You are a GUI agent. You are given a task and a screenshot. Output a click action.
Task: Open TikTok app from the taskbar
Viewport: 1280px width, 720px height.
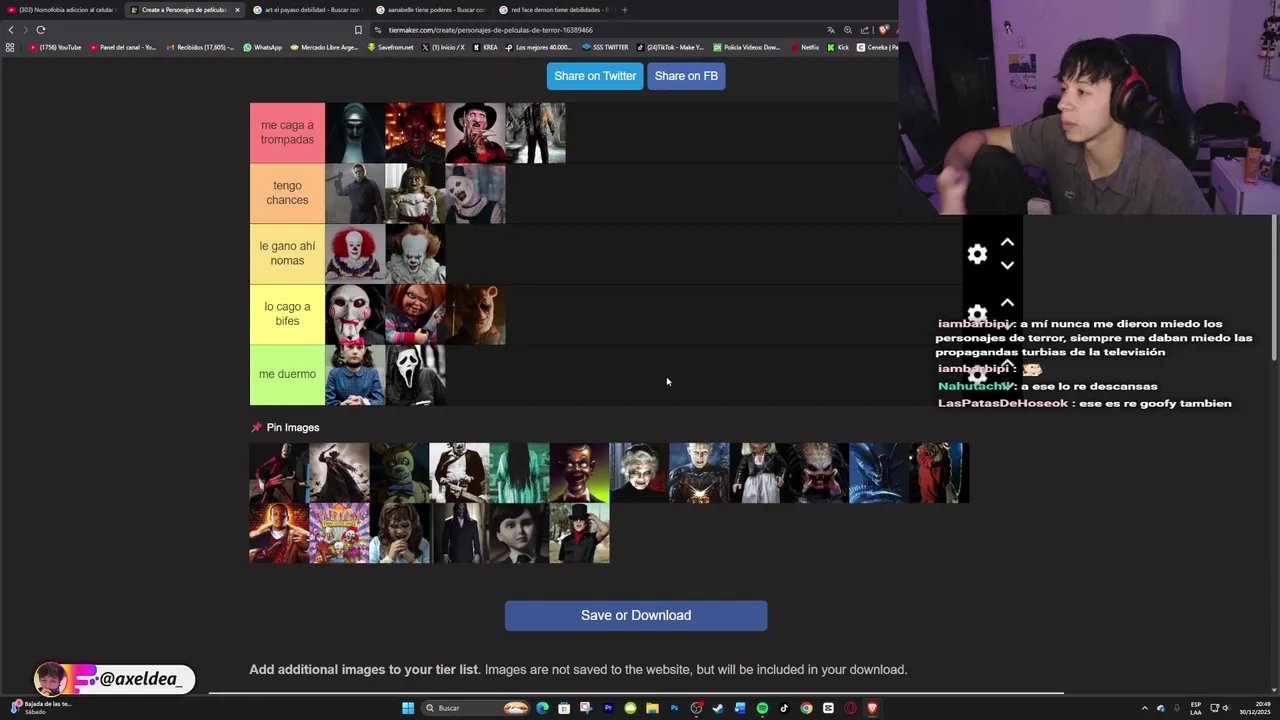point(784,708)
